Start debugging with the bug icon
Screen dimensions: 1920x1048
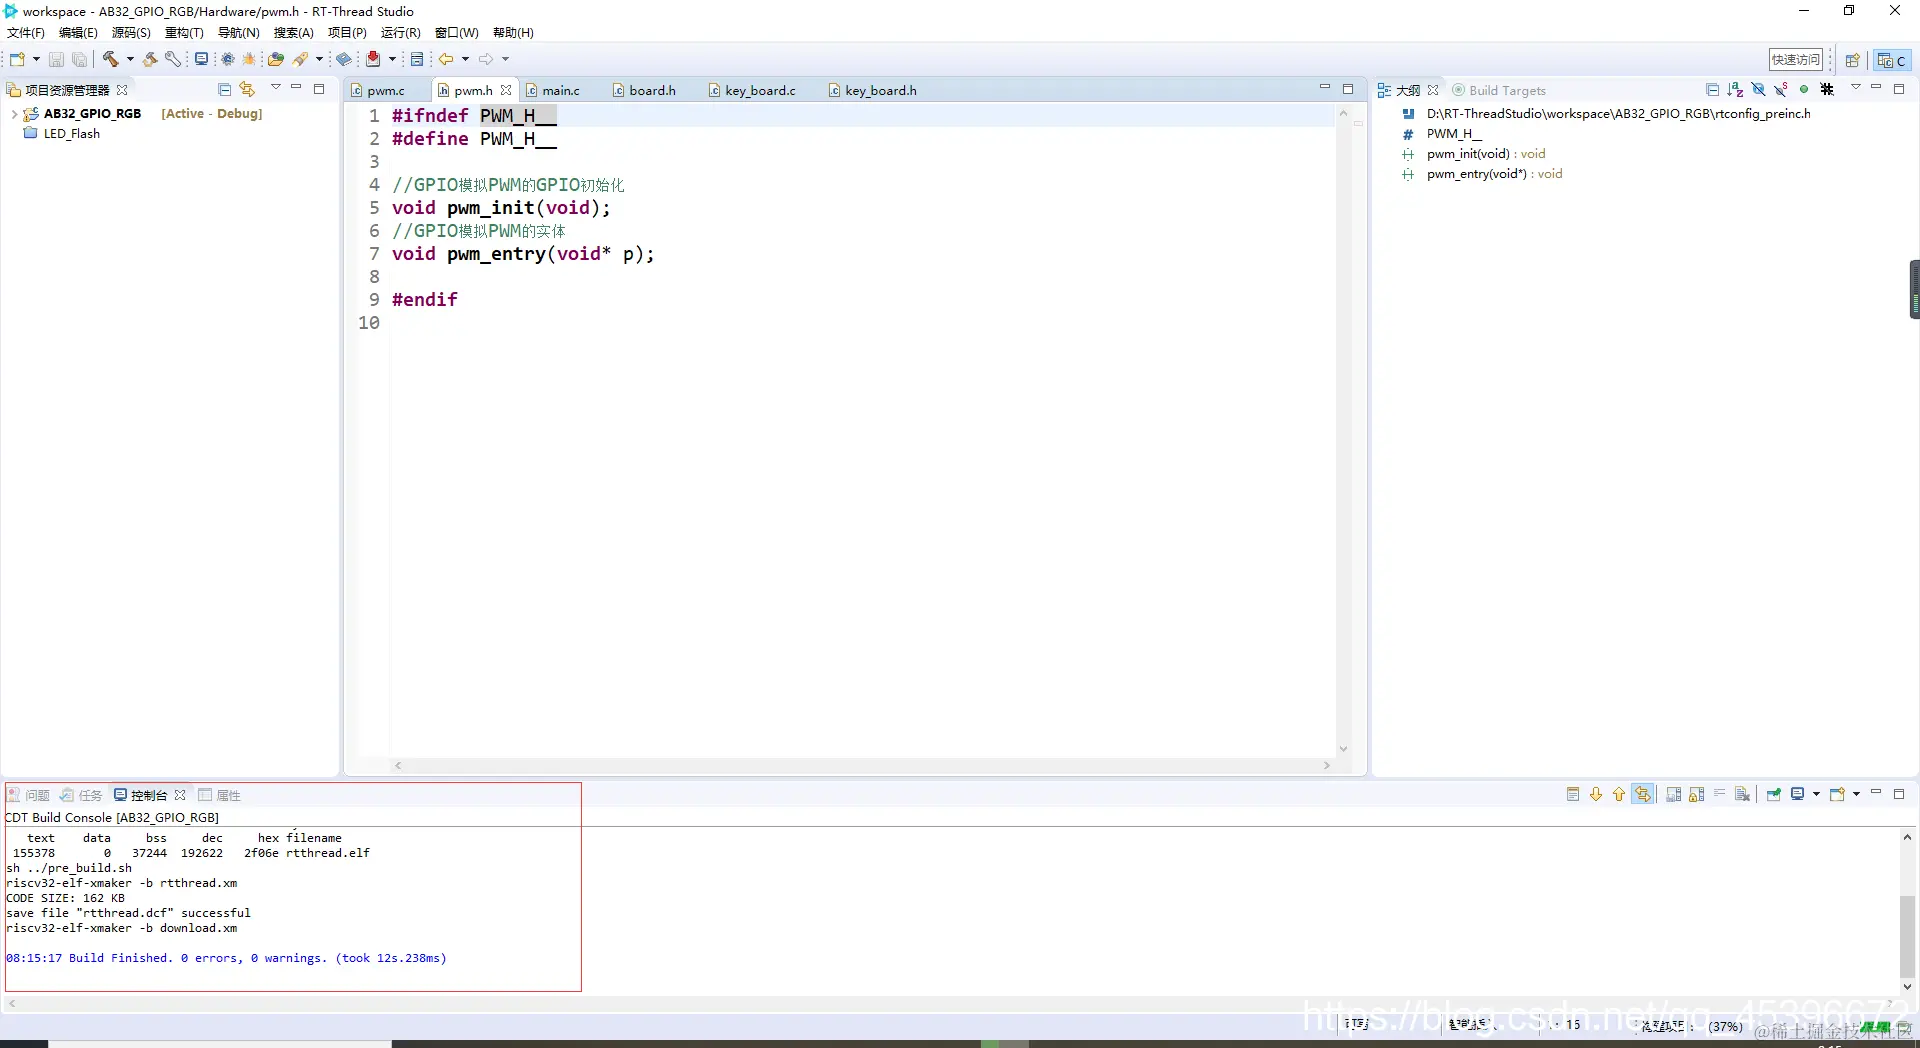250,60
